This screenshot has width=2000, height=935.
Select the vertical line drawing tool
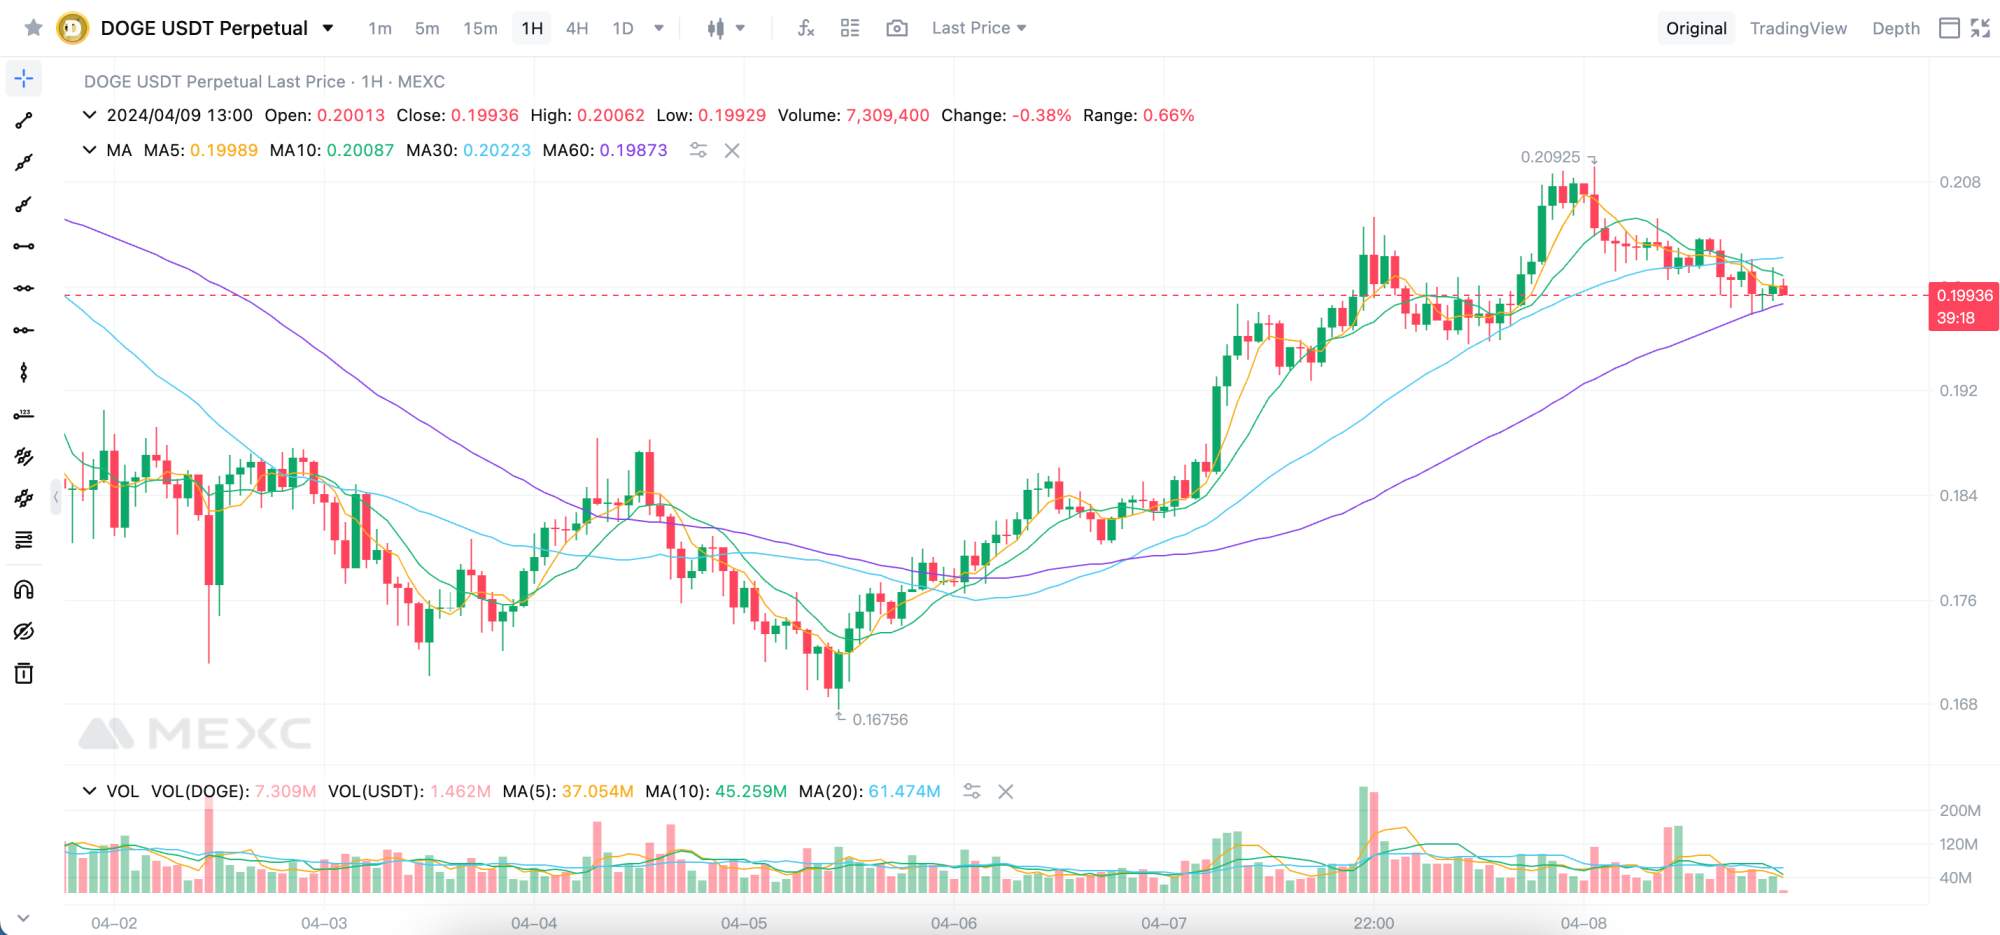coord(24,372)
